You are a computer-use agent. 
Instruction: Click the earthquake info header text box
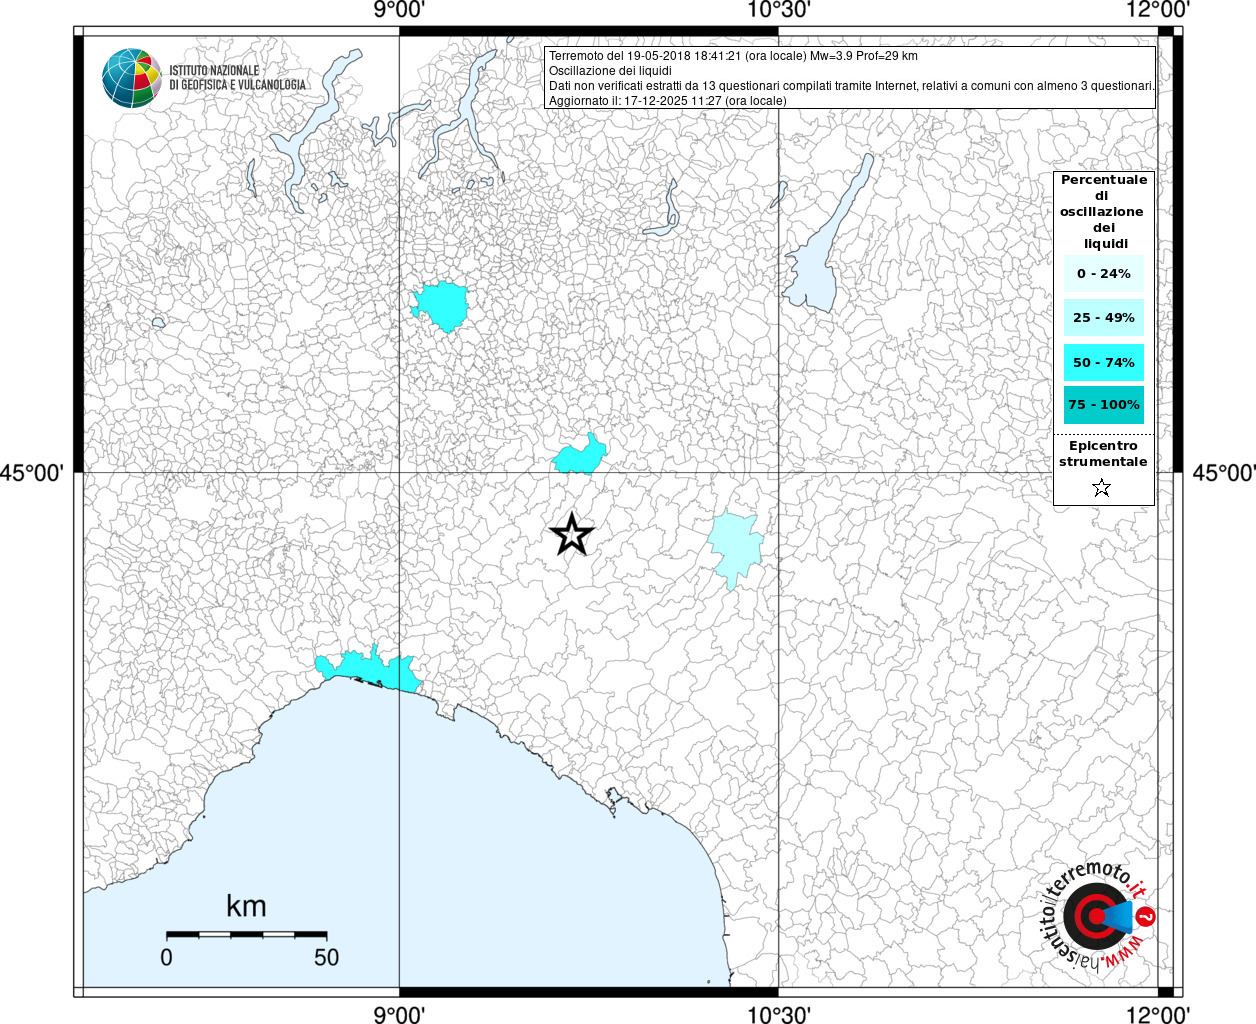tap(851, 78)
